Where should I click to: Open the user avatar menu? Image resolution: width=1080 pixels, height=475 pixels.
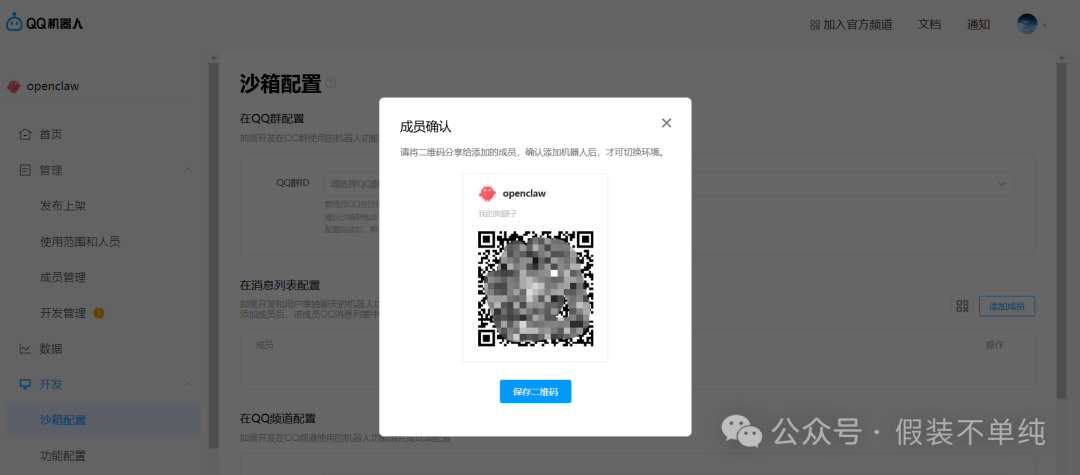(1027, 24)
